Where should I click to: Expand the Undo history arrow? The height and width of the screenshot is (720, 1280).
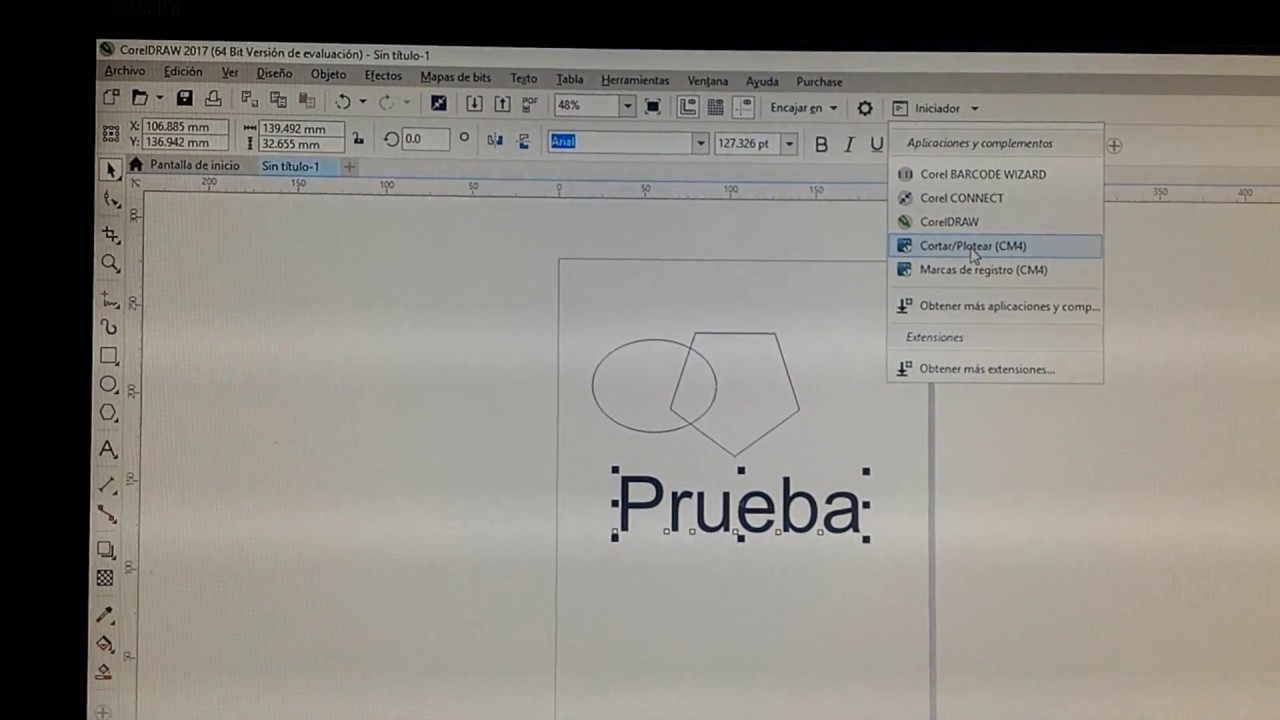point(362,102)
